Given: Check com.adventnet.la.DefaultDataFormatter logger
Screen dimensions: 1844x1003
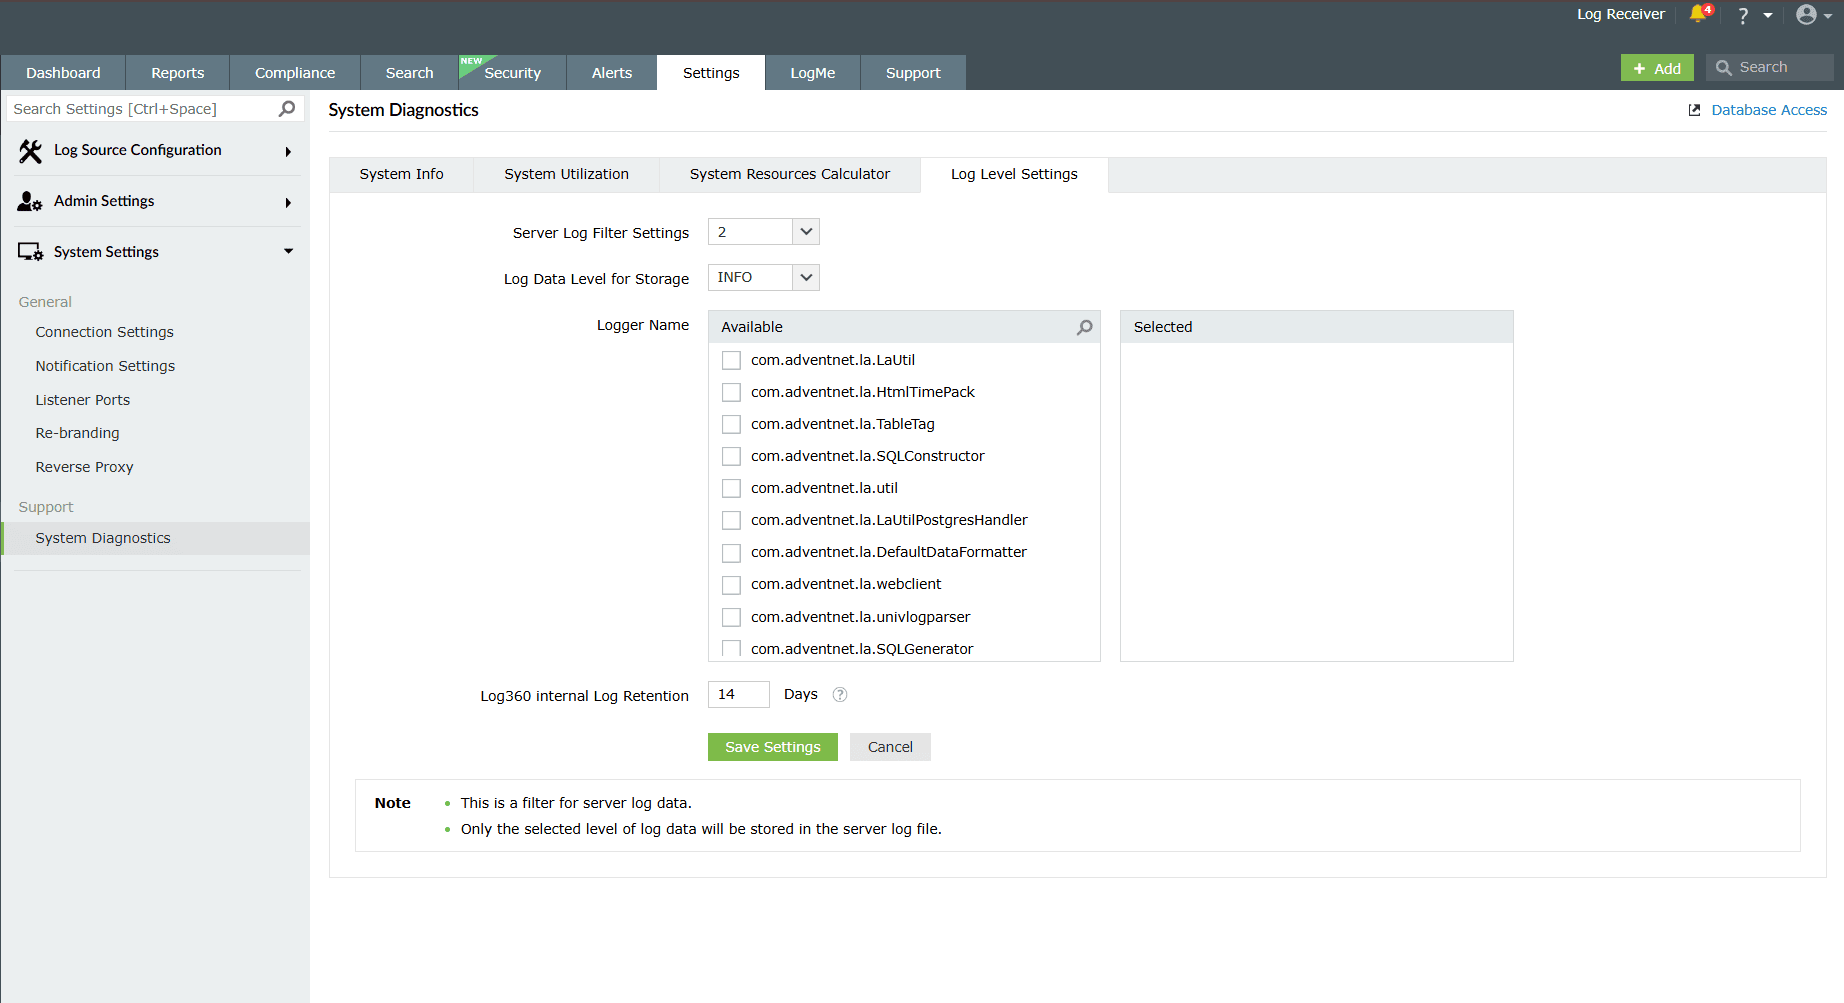Looking at the screenshot, I should click(731, 553).
